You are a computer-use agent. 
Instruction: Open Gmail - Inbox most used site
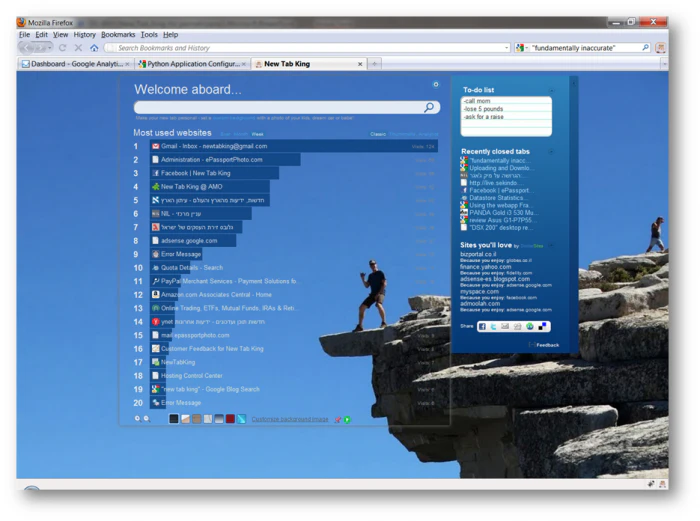point(293,146)
